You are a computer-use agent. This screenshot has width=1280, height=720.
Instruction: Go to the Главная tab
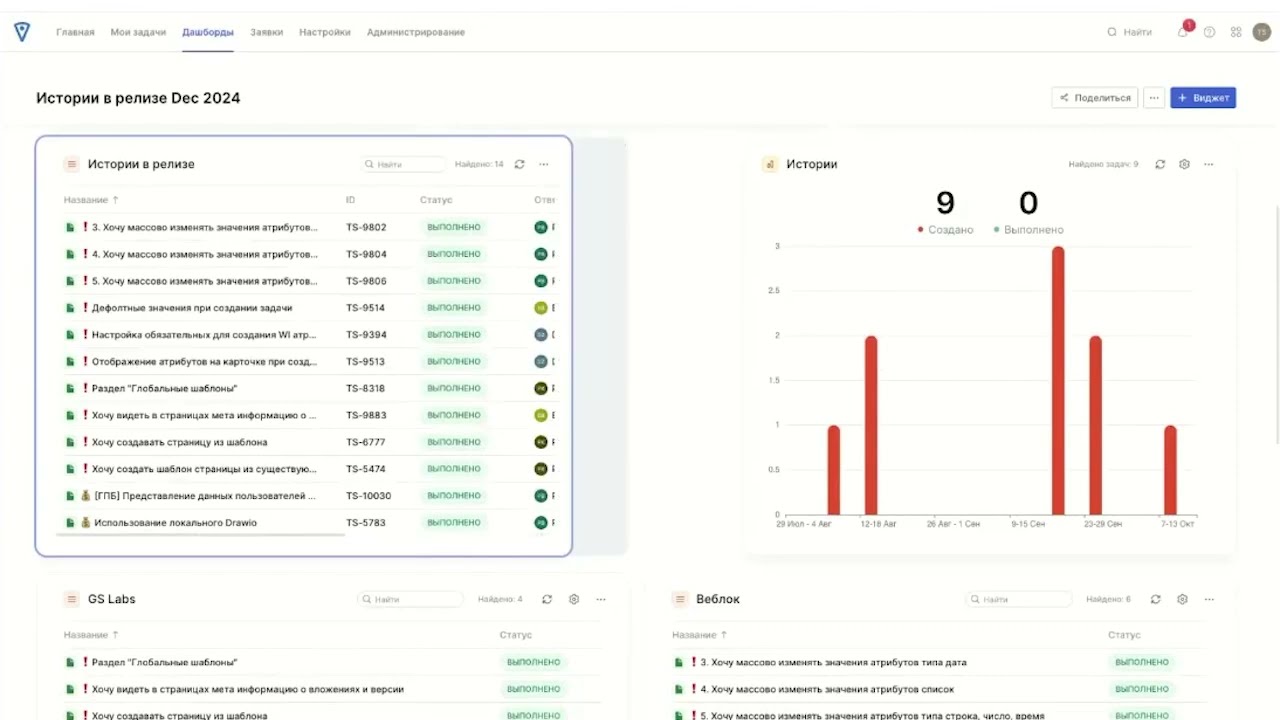point(75,32)
